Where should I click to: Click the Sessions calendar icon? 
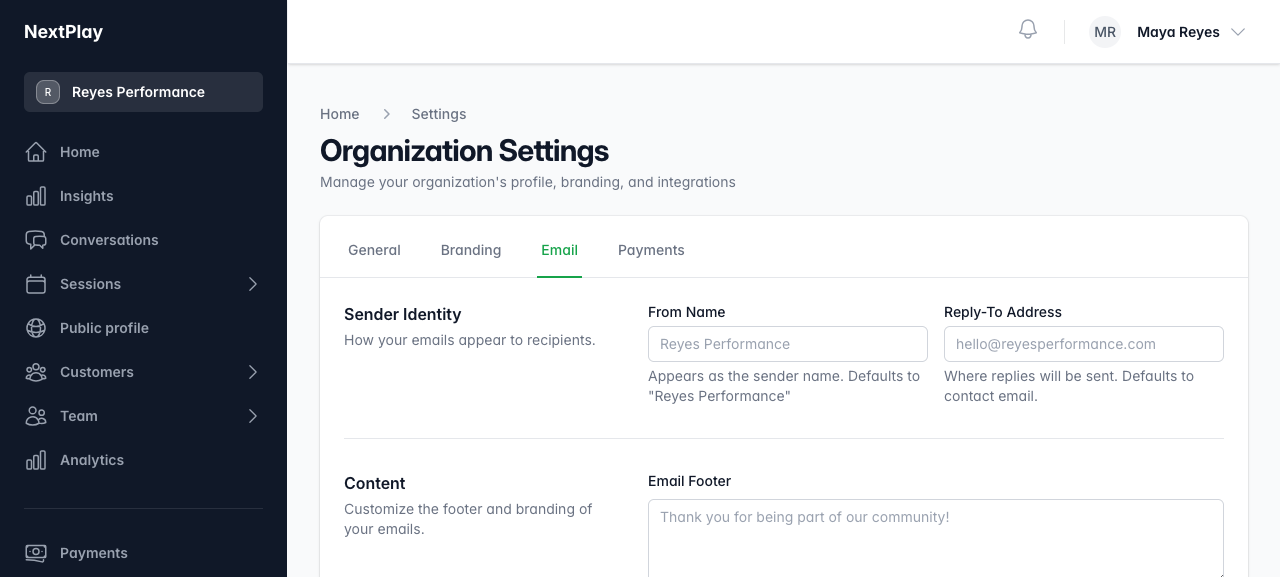click(36, 284)
